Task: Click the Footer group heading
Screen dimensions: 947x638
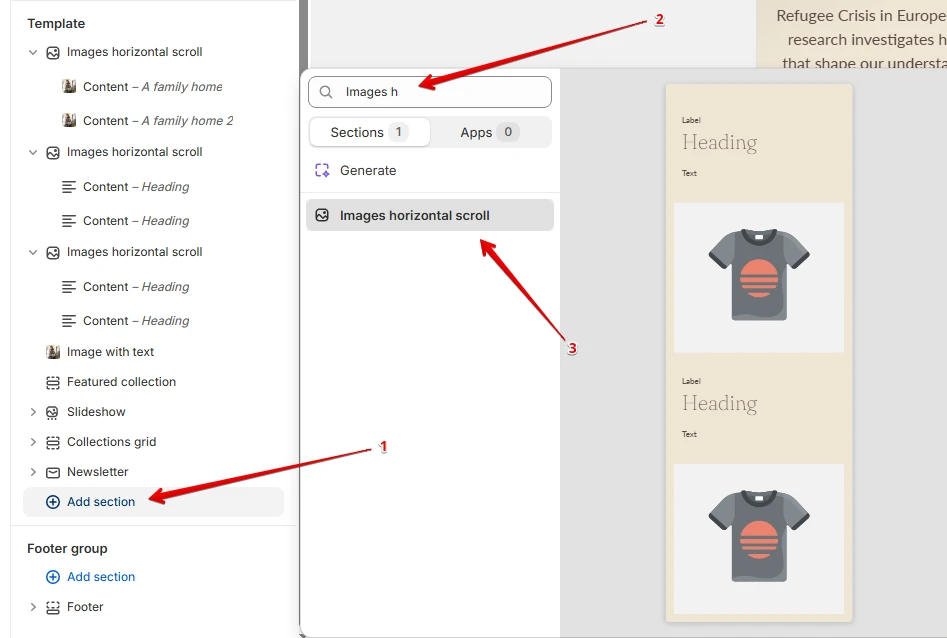Action: pyautogui.click(x=67, y=549)
